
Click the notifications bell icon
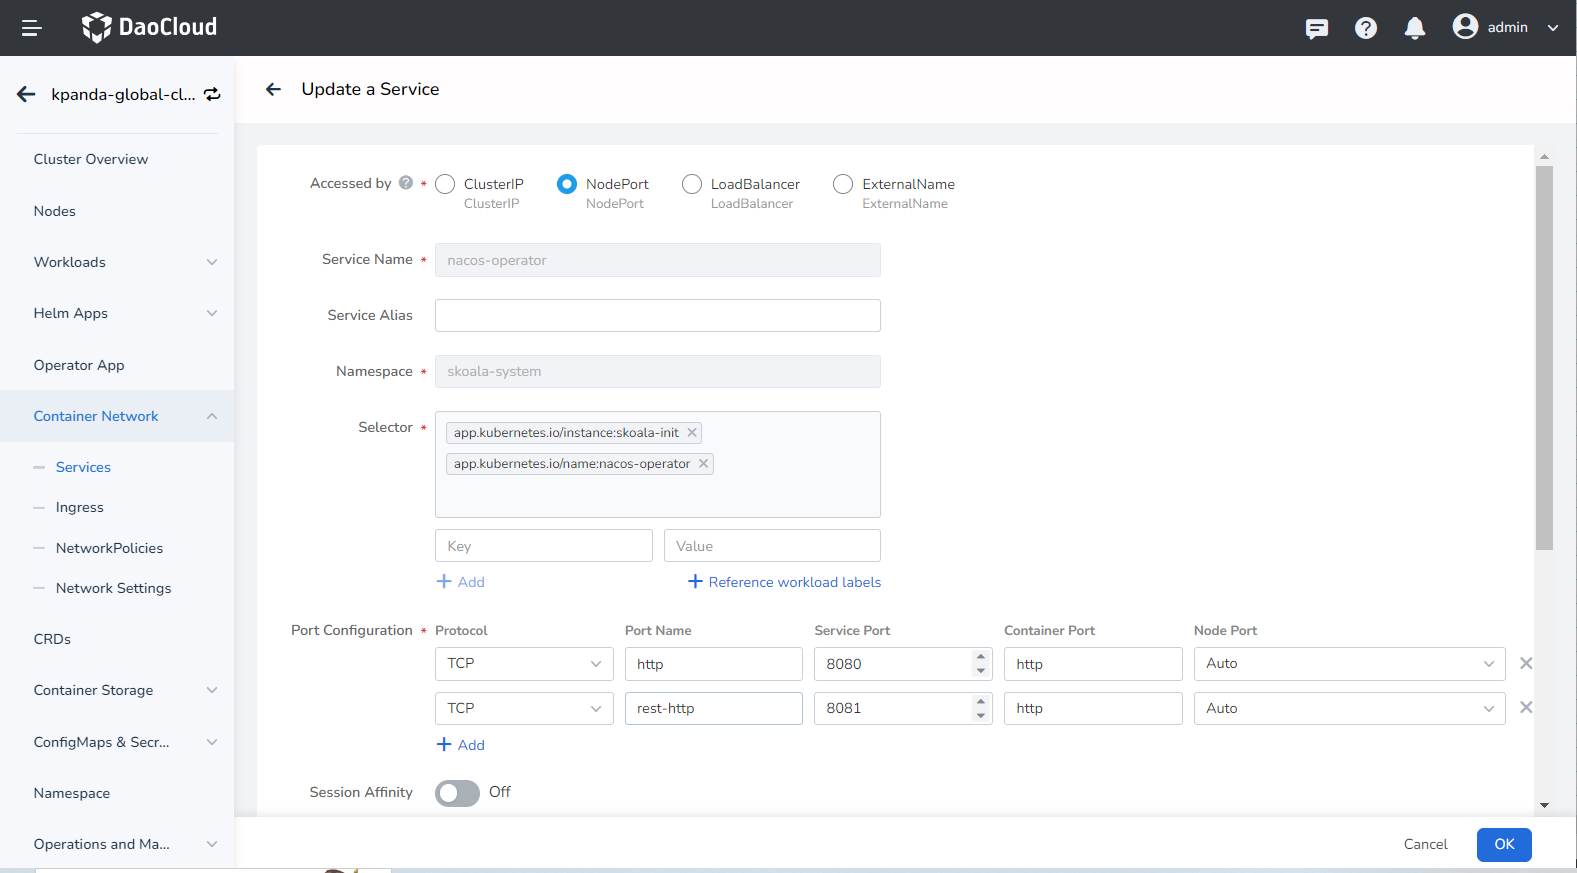1414,28
